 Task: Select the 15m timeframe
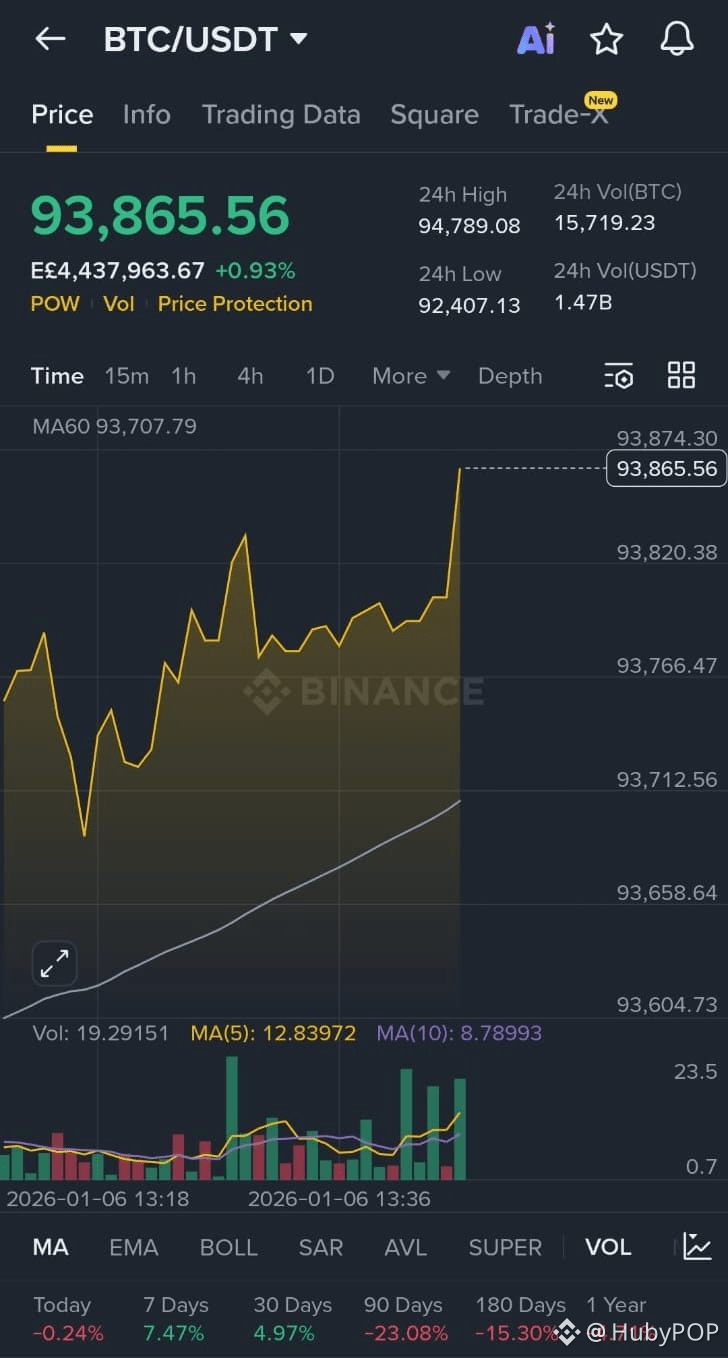pos(126,376)
